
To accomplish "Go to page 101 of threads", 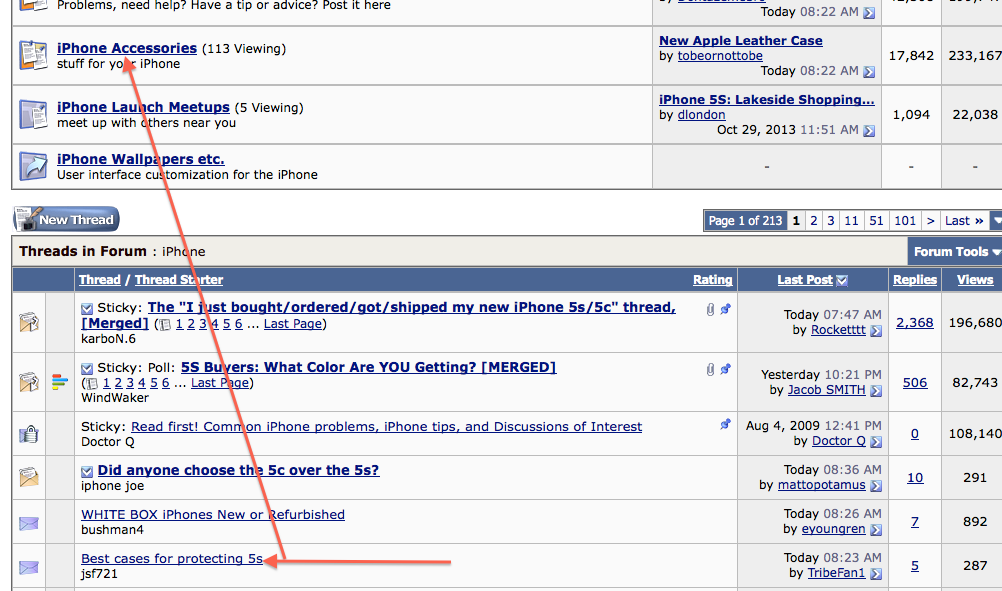I will (905, 220).
